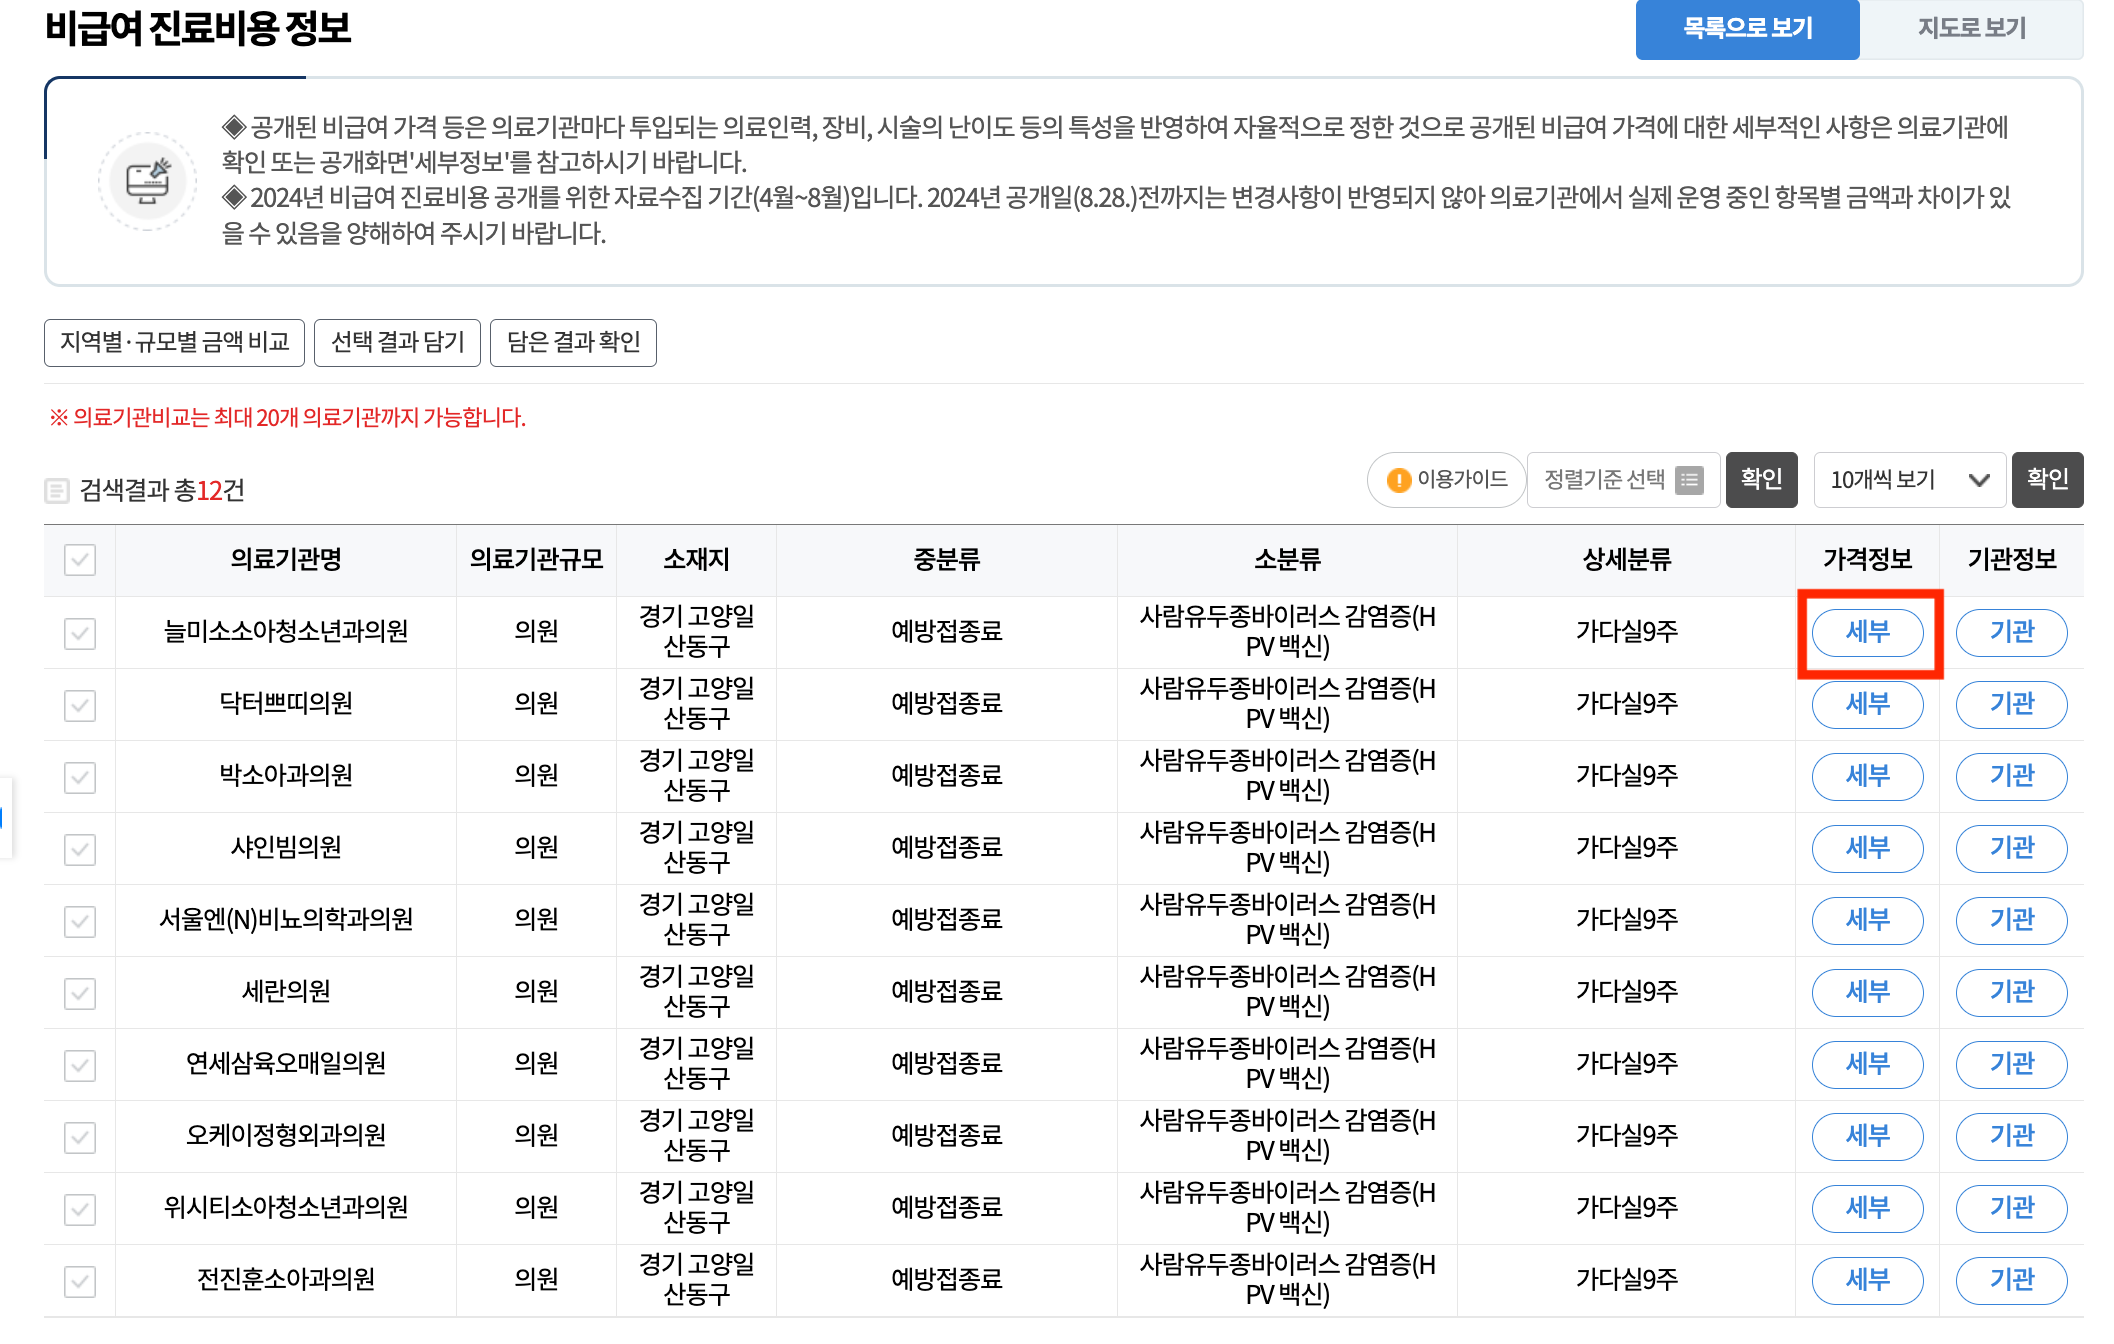The width and height of the screenshot is (2114, 1344).
Task: Open the 10개씩 보기 dropdown
Action: [1908, 481]
